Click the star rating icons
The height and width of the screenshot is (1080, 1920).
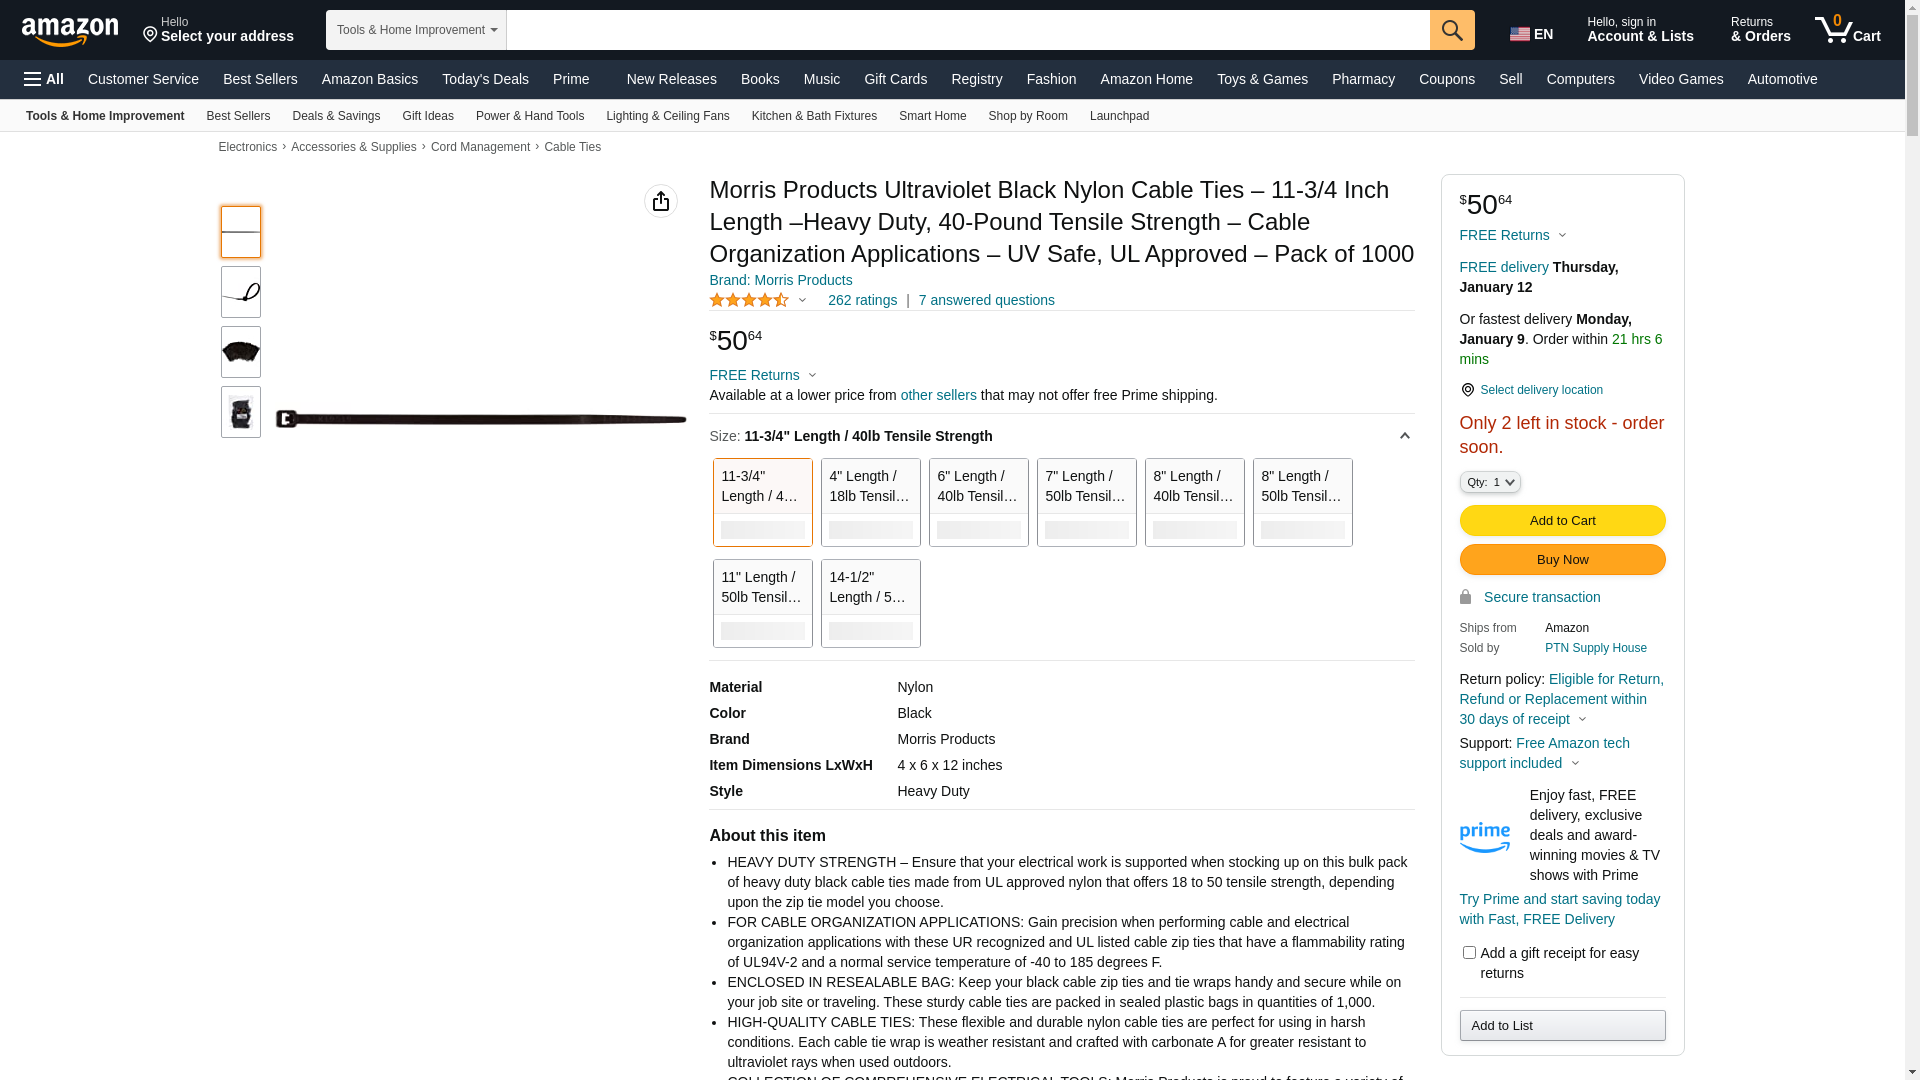pos(749,300)
